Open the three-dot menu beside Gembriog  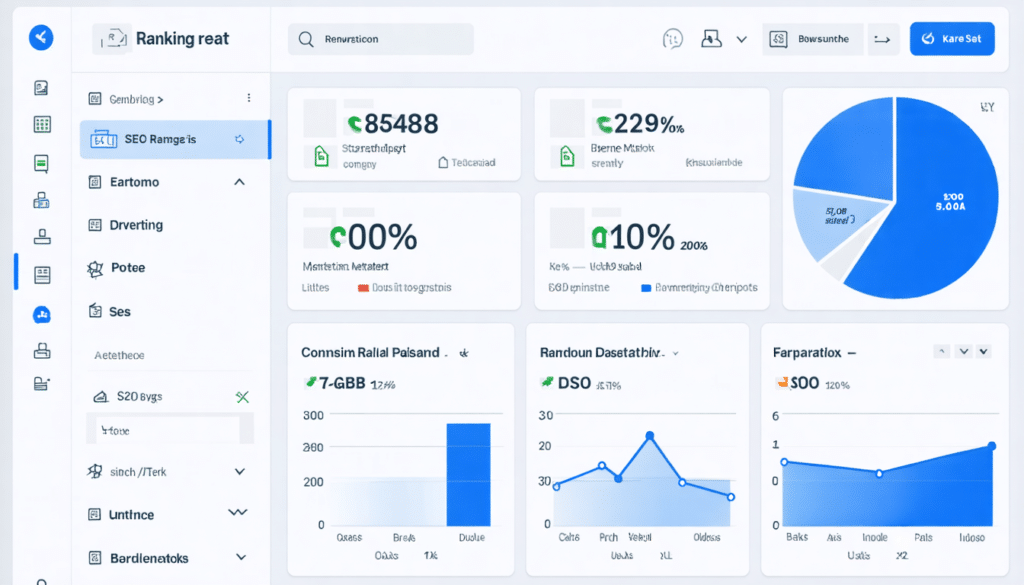point(249,98)
